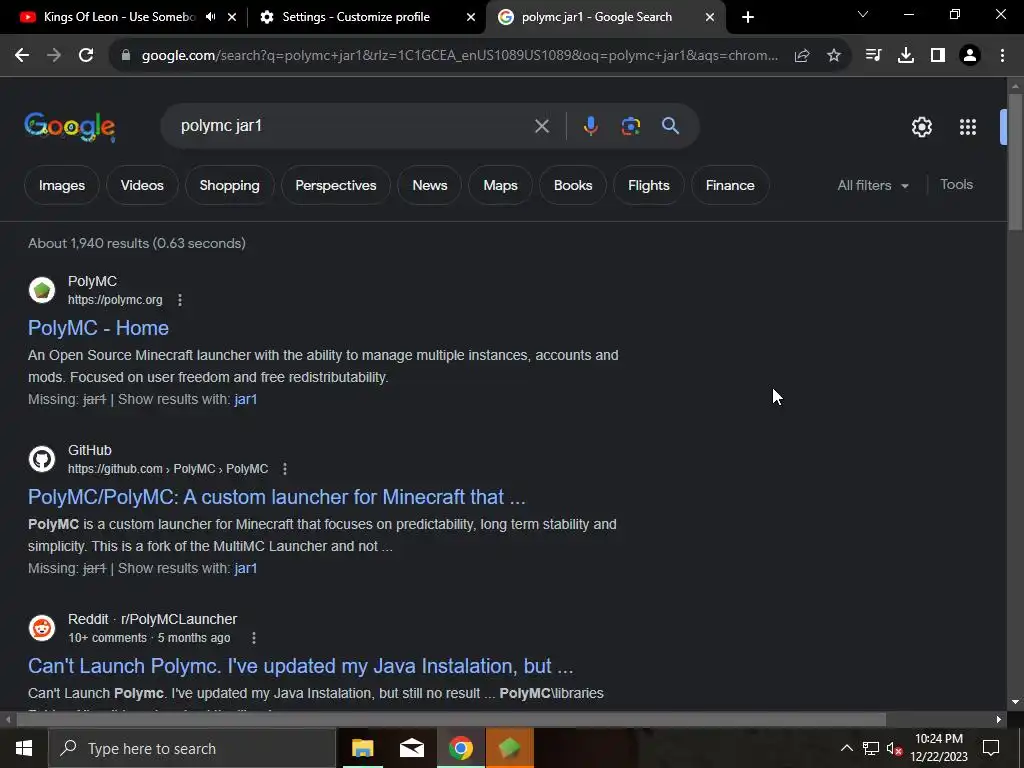Click the GitHub favicon in results
1024x768 pixels.
pos(42,459)
